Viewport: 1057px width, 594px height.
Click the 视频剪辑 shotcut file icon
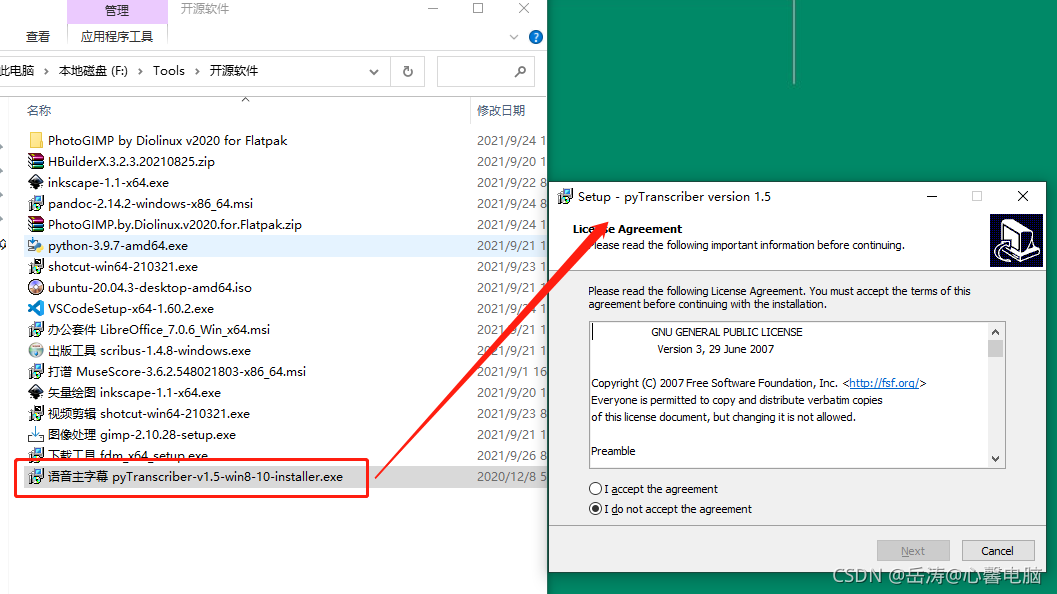tap(36, 413)
